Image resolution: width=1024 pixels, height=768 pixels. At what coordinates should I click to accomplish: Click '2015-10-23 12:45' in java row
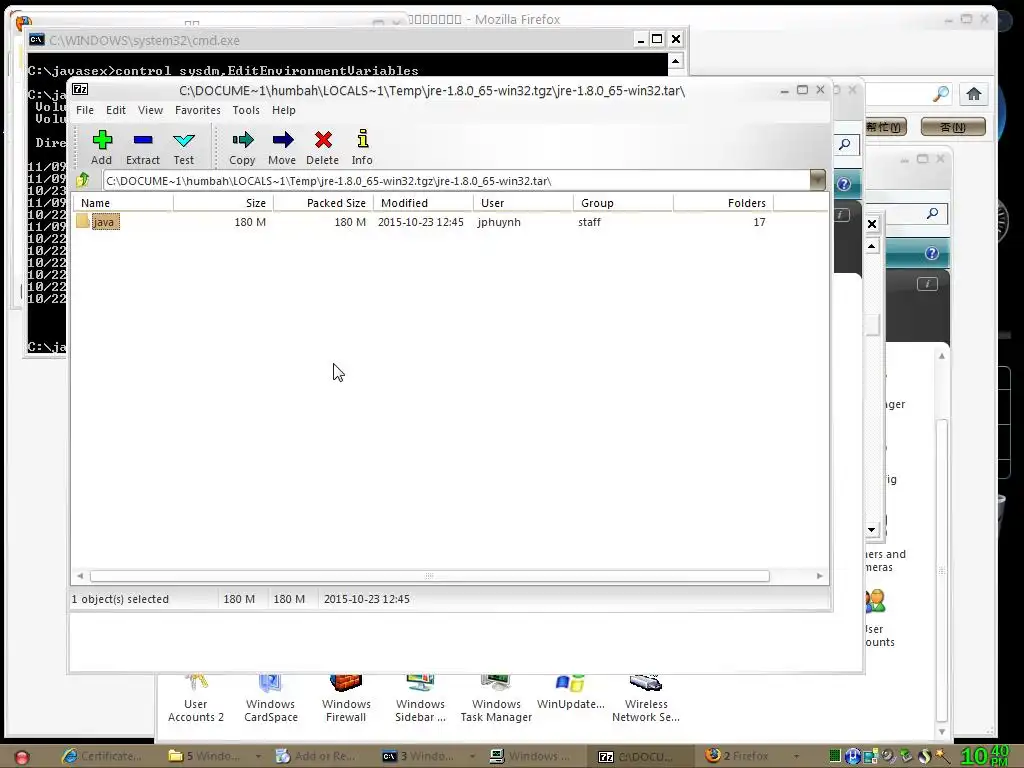pyautogui.click(x=421, y=222)
